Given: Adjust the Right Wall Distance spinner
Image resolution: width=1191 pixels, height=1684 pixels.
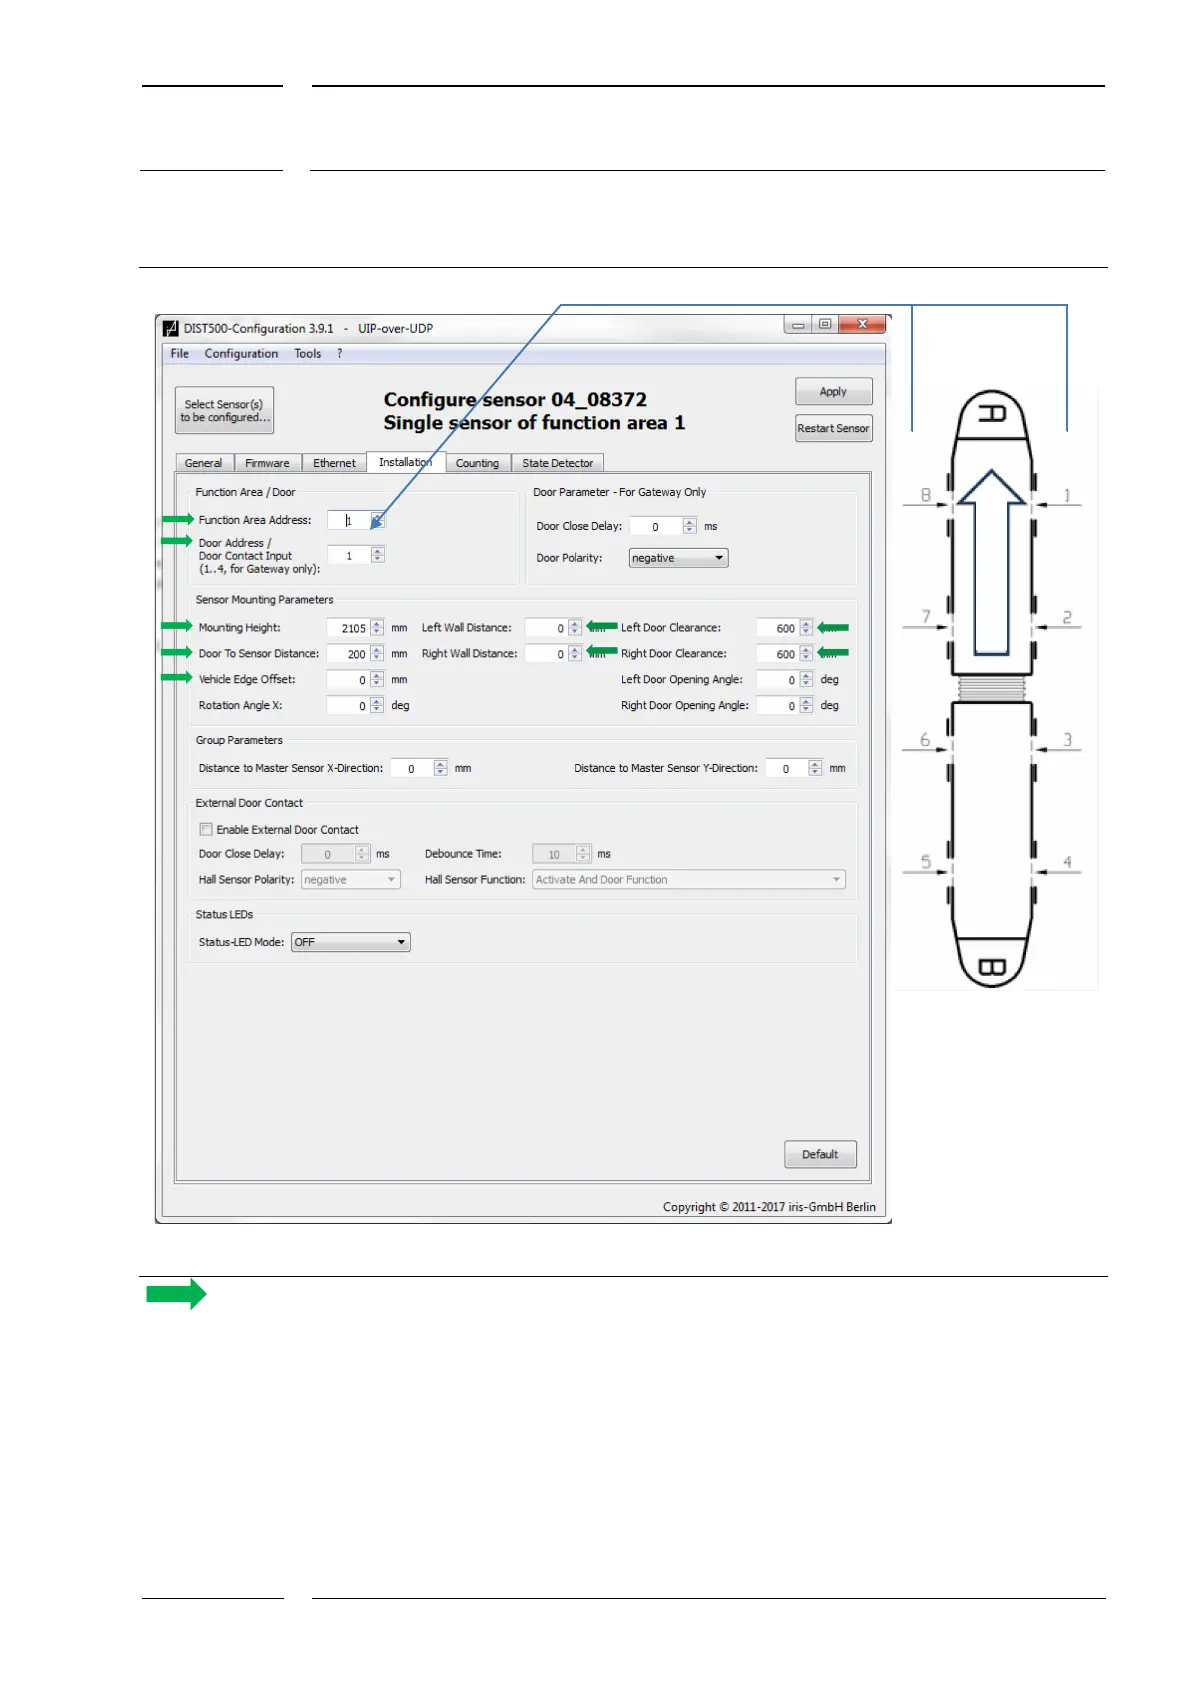Looking at the screenshot, I should click(x=575, y=654).
